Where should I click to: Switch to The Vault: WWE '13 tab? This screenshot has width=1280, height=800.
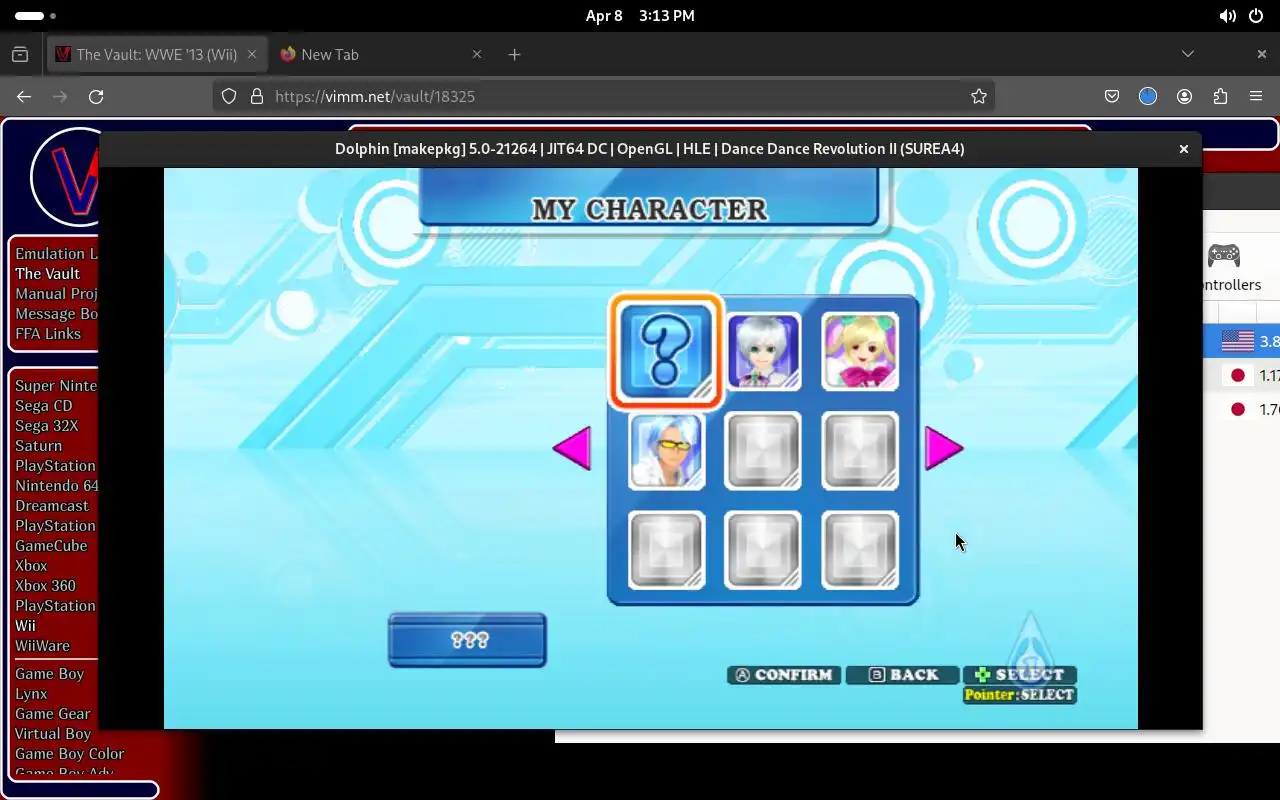[x=156, y=54]
